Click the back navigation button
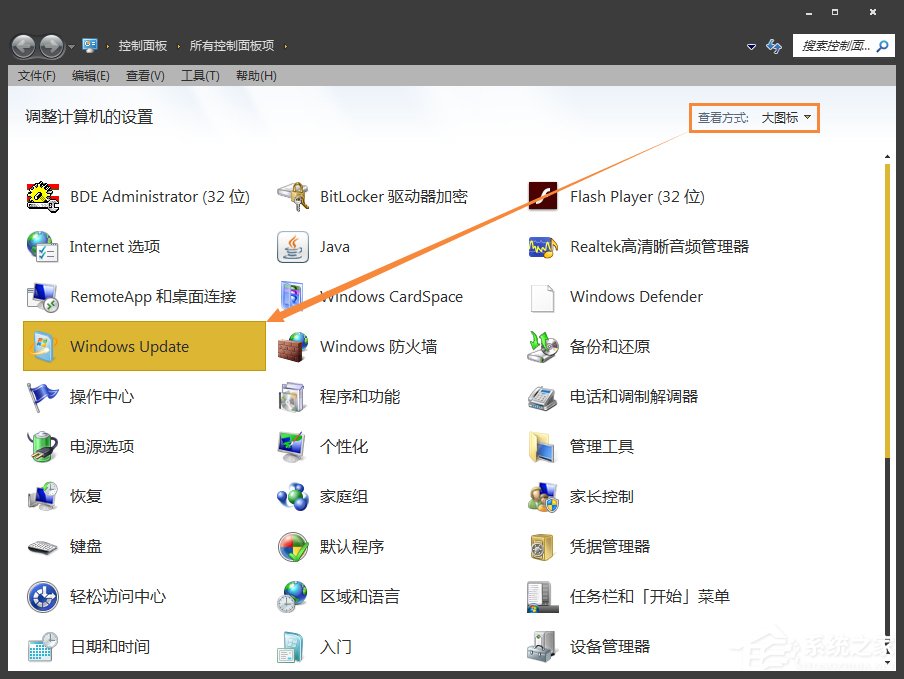The height and width of the screenshot is (679, 904). 22,46
